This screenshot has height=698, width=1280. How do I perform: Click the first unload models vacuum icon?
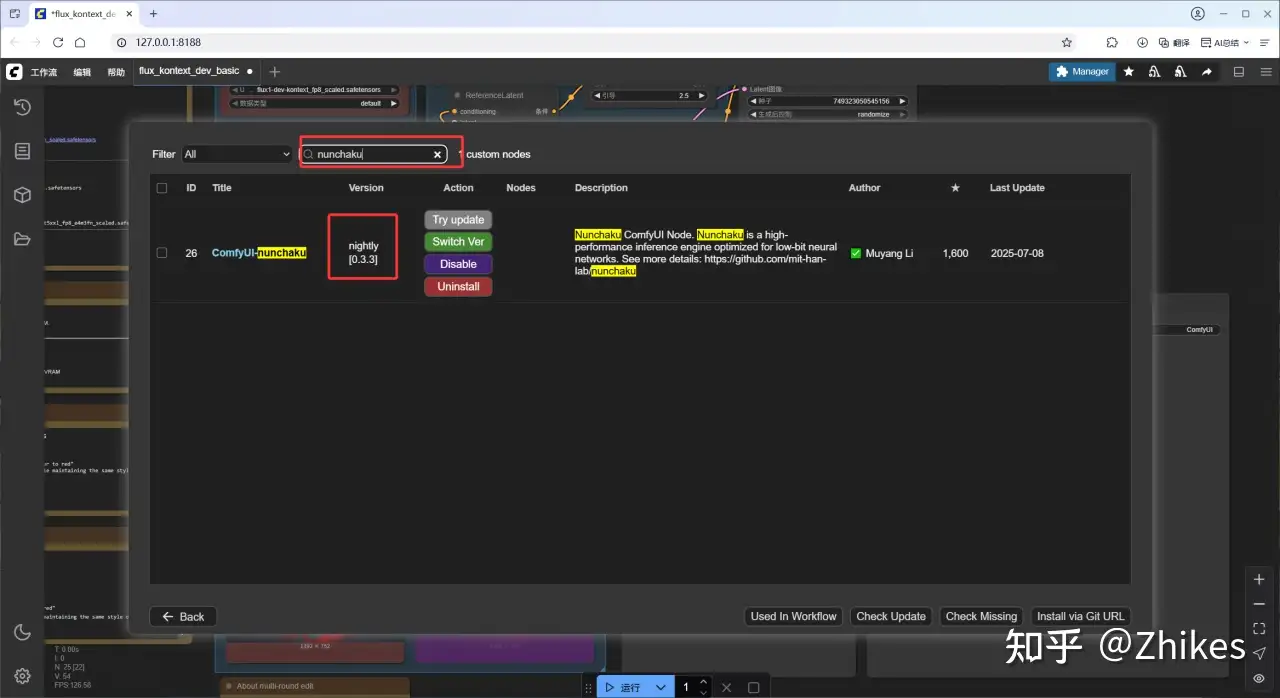point(1155,72)
